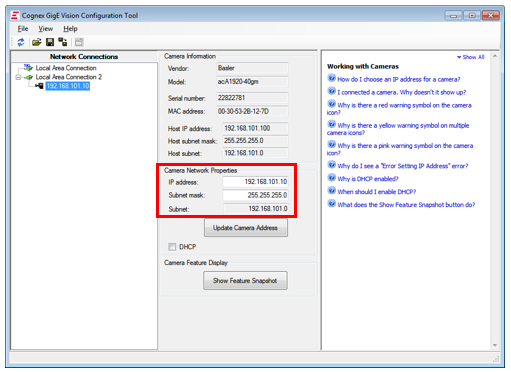
Task: Click the MAC address field 00-30-53-2B-12-7D
Action: click(252, 111)
